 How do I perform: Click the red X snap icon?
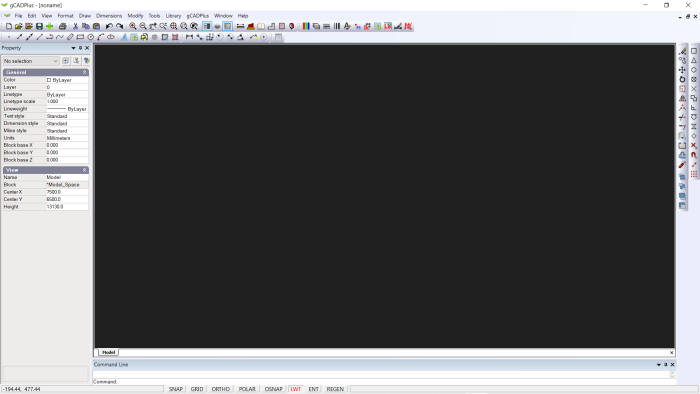(694, 145)
